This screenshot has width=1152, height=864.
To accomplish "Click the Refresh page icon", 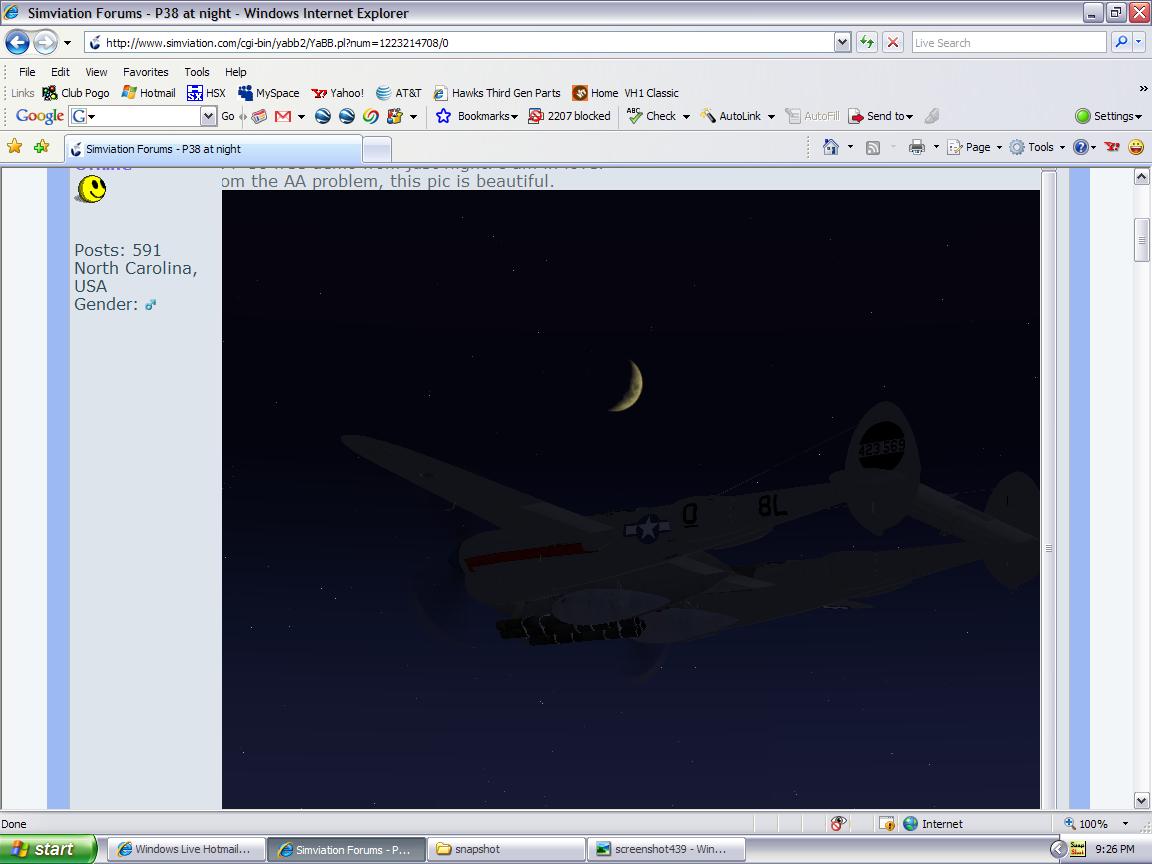I will pyautogui.click(x=866, y=42).
